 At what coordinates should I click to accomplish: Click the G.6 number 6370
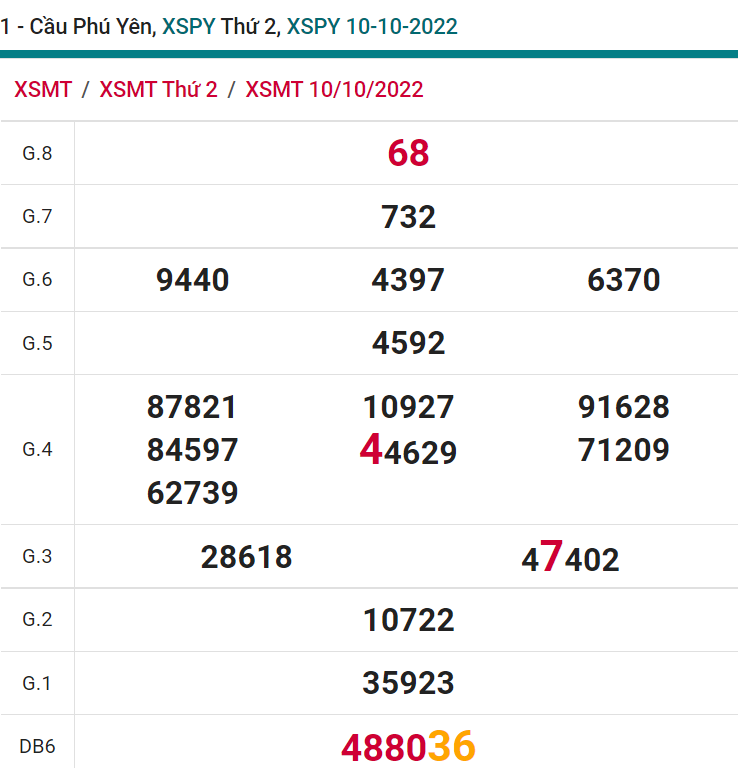[x=624, y=280]
